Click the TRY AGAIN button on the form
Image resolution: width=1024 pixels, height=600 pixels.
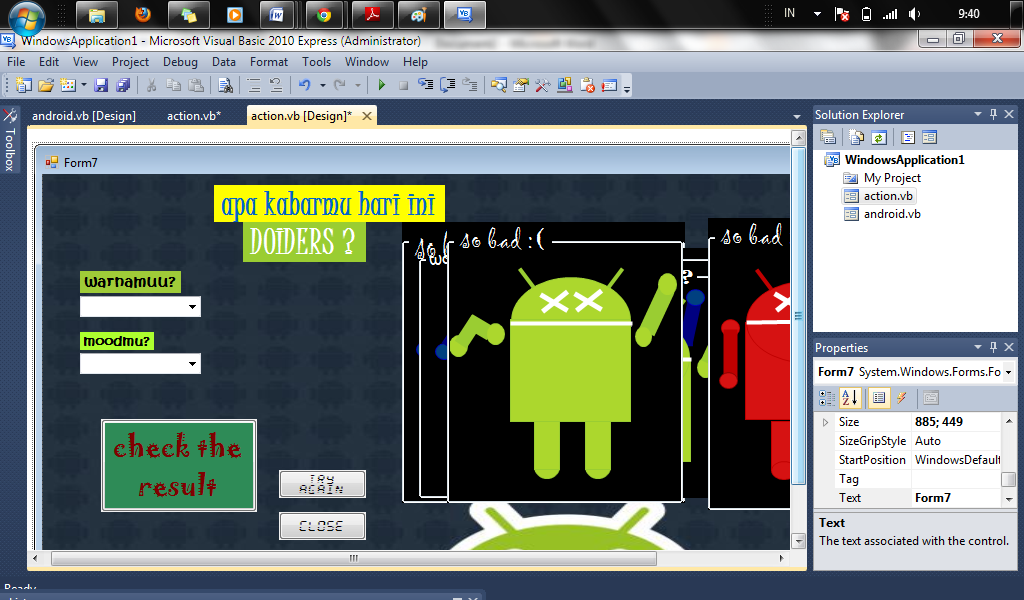click(x=322, y=484)
